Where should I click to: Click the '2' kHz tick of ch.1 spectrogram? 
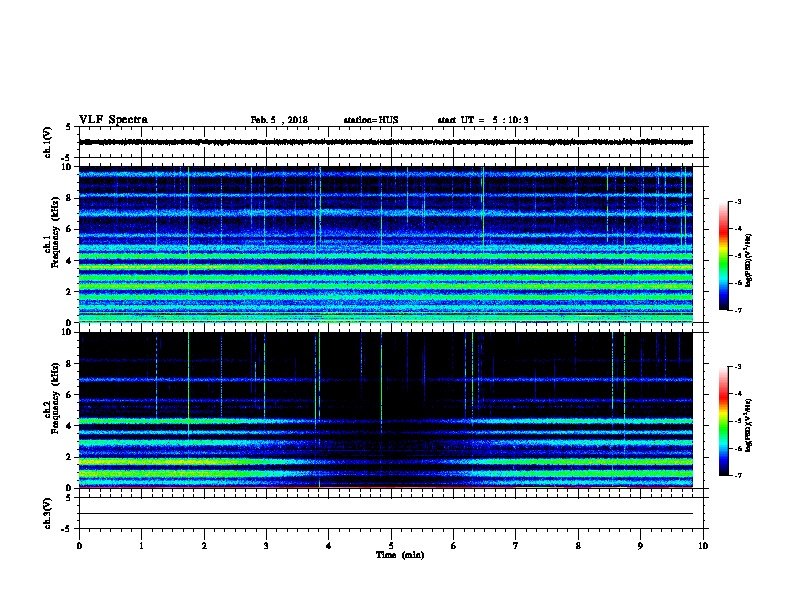coord(70,291)
